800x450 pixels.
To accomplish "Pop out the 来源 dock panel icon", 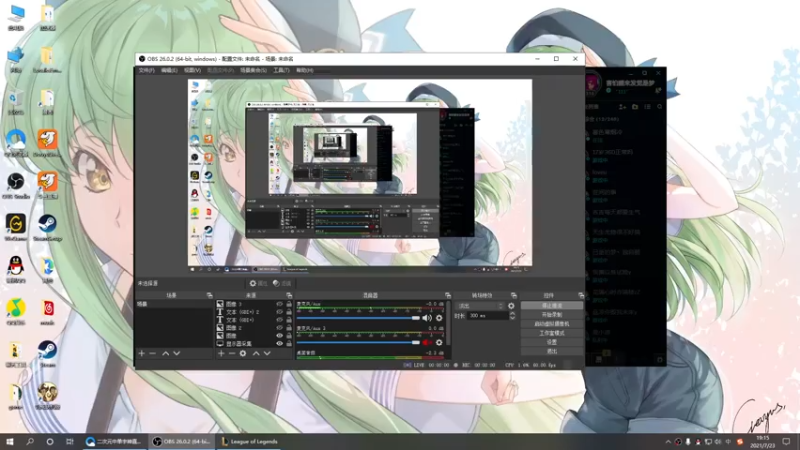I will (289, 295).
